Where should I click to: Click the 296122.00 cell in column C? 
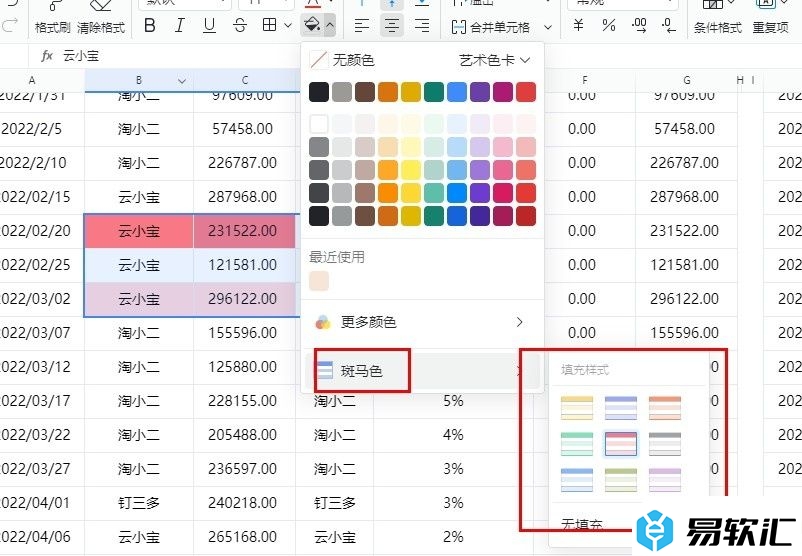(244, 299)
